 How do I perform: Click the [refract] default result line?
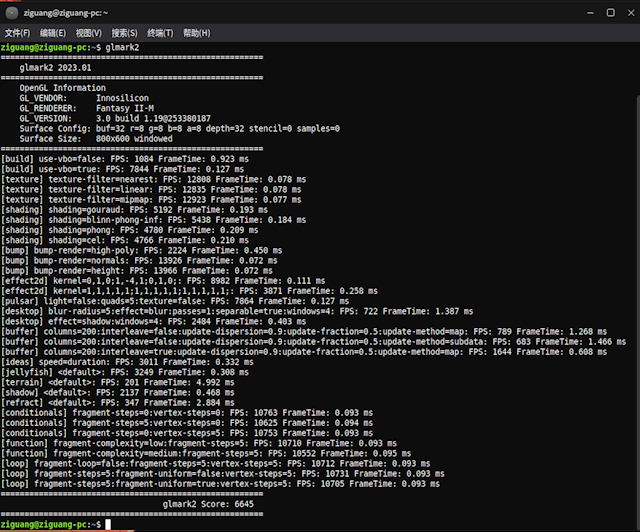[x=128, y=401]
